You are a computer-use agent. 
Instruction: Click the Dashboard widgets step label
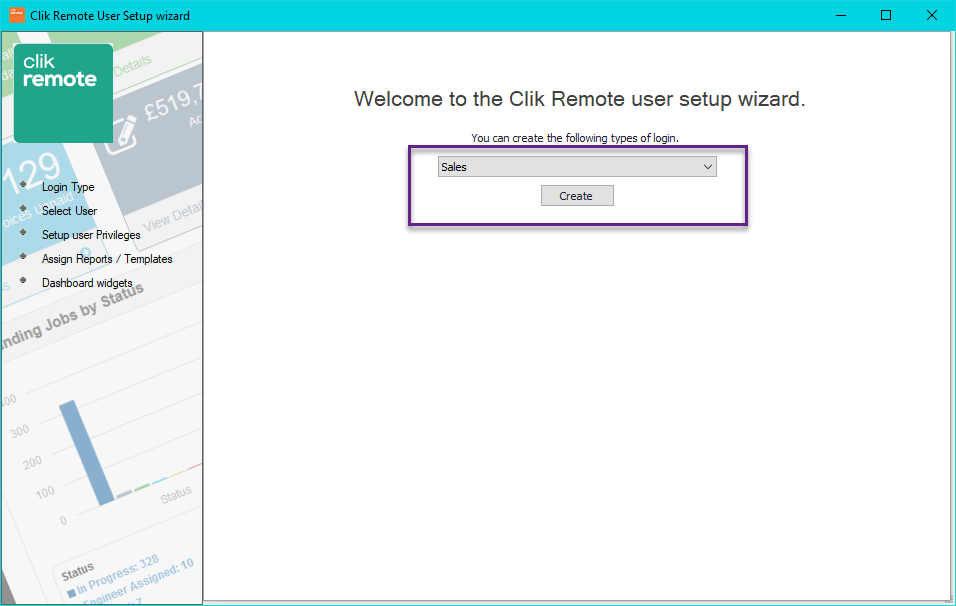pos(86,282)
